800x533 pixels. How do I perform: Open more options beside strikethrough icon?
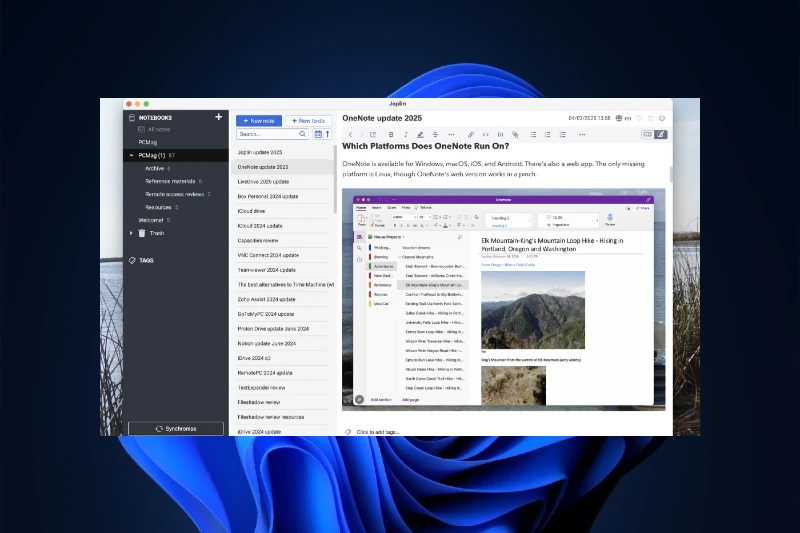[451, 135]
